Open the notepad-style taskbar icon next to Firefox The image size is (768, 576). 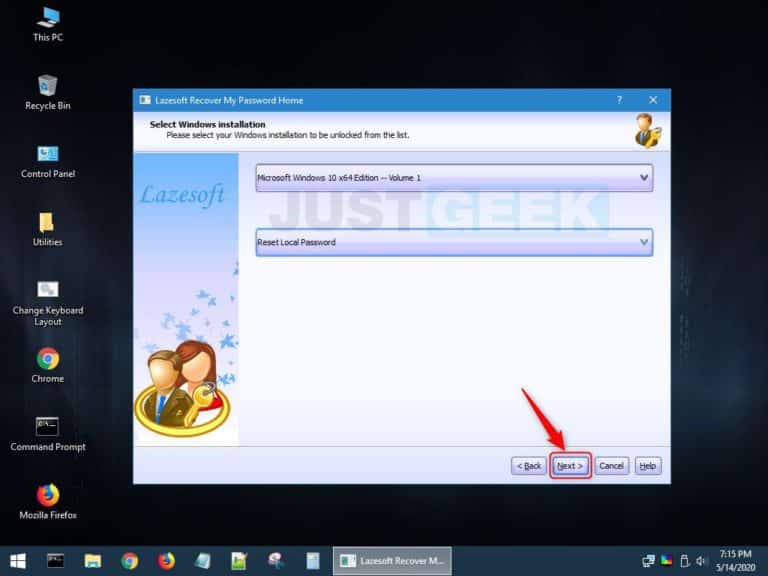[202, 561]
